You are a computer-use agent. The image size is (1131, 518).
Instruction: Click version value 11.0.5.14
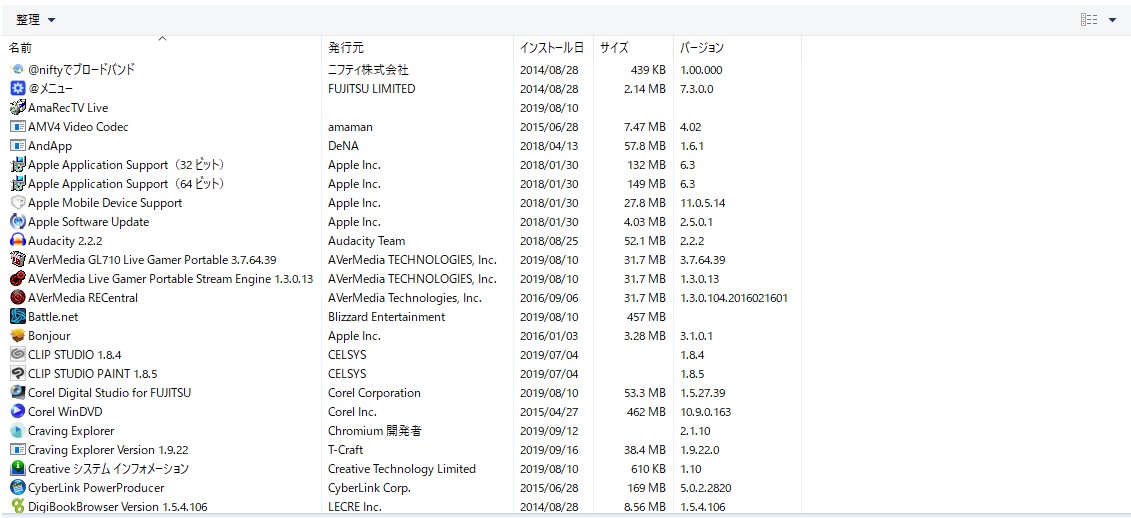[x=703, y=203]
